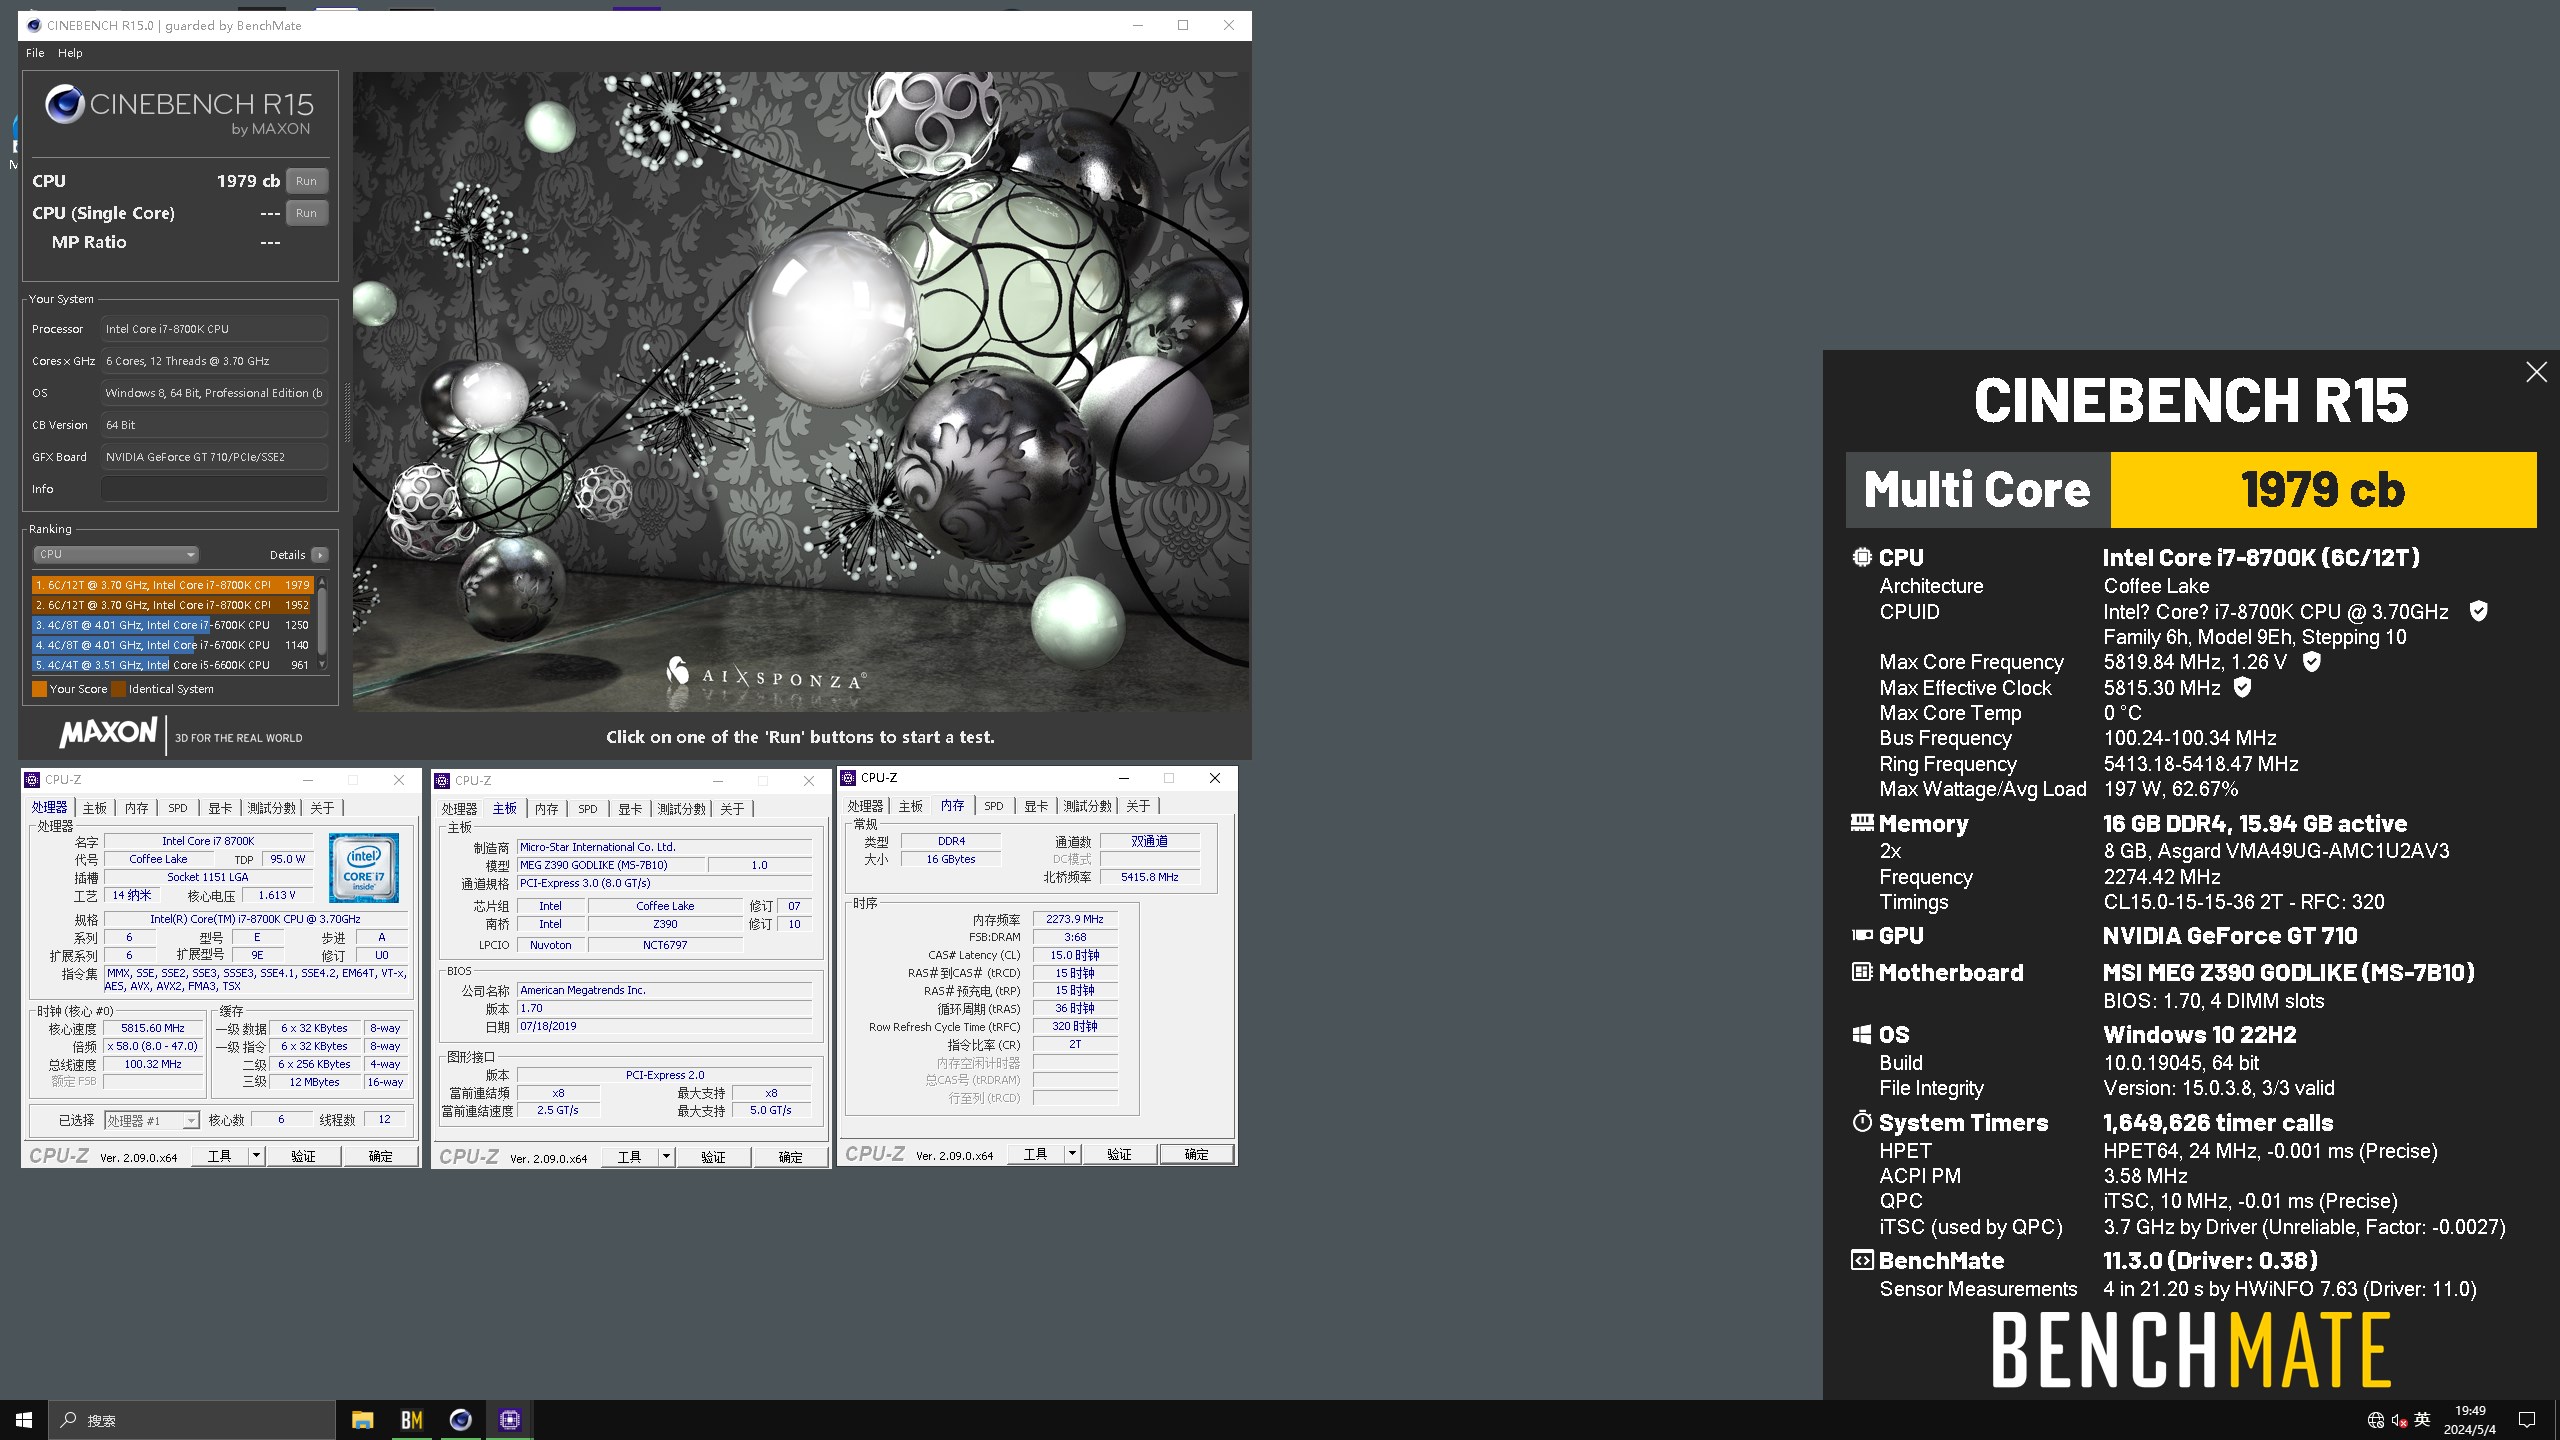Open 主板 tab in first CPU-Z window
This screenshot has width=2560, height=1440.
(94, 808)
